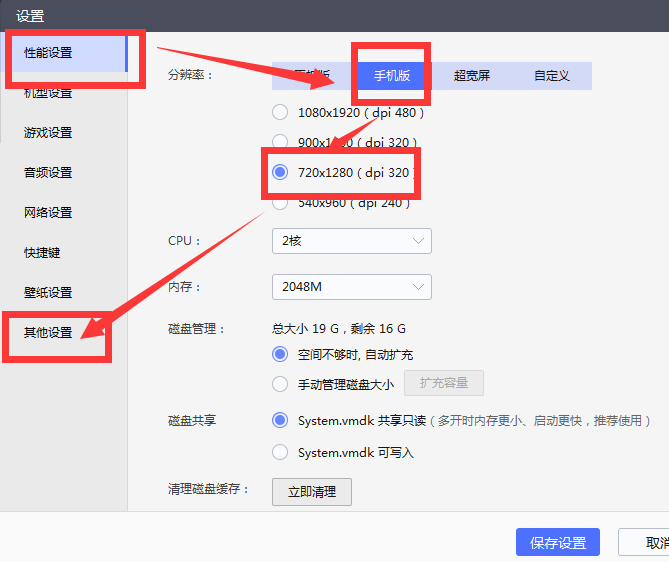The height and width of the screenshot is (562, 669).
Task: Expand the CPU cores dropdown
Action: pos(351,241)
